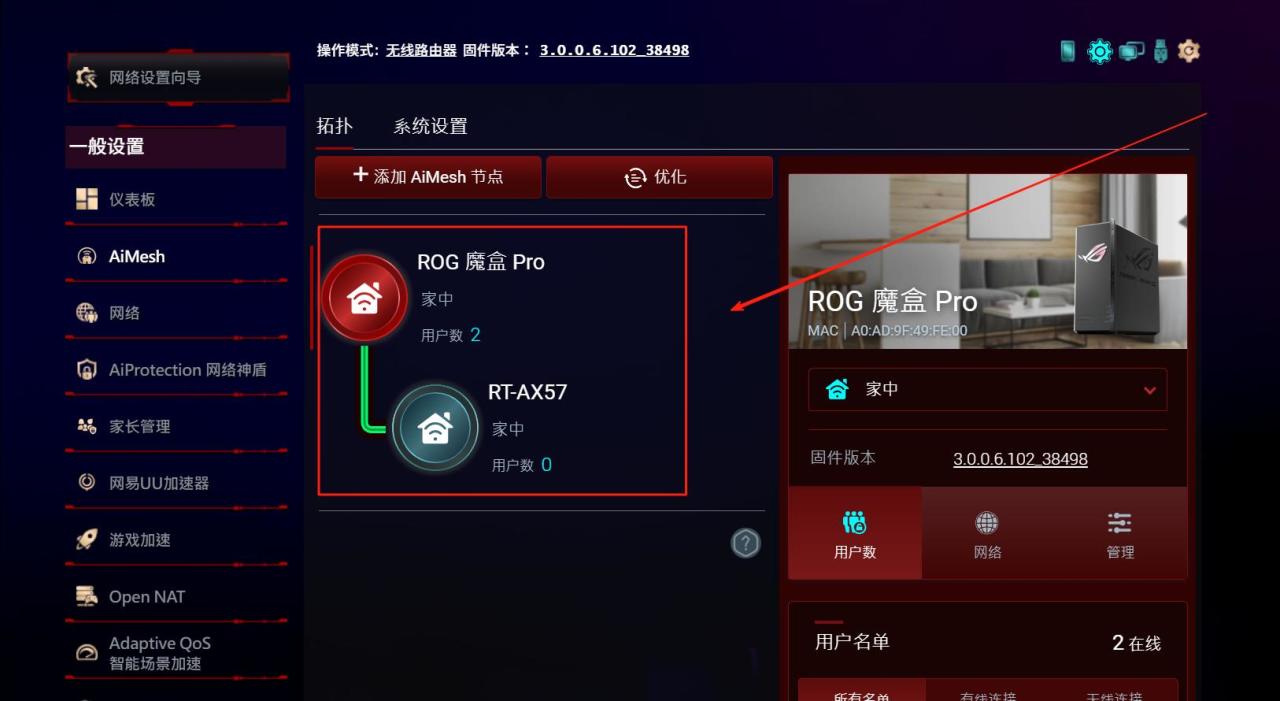Click 添加 AiMesh 节点 button

click(428, 177)
